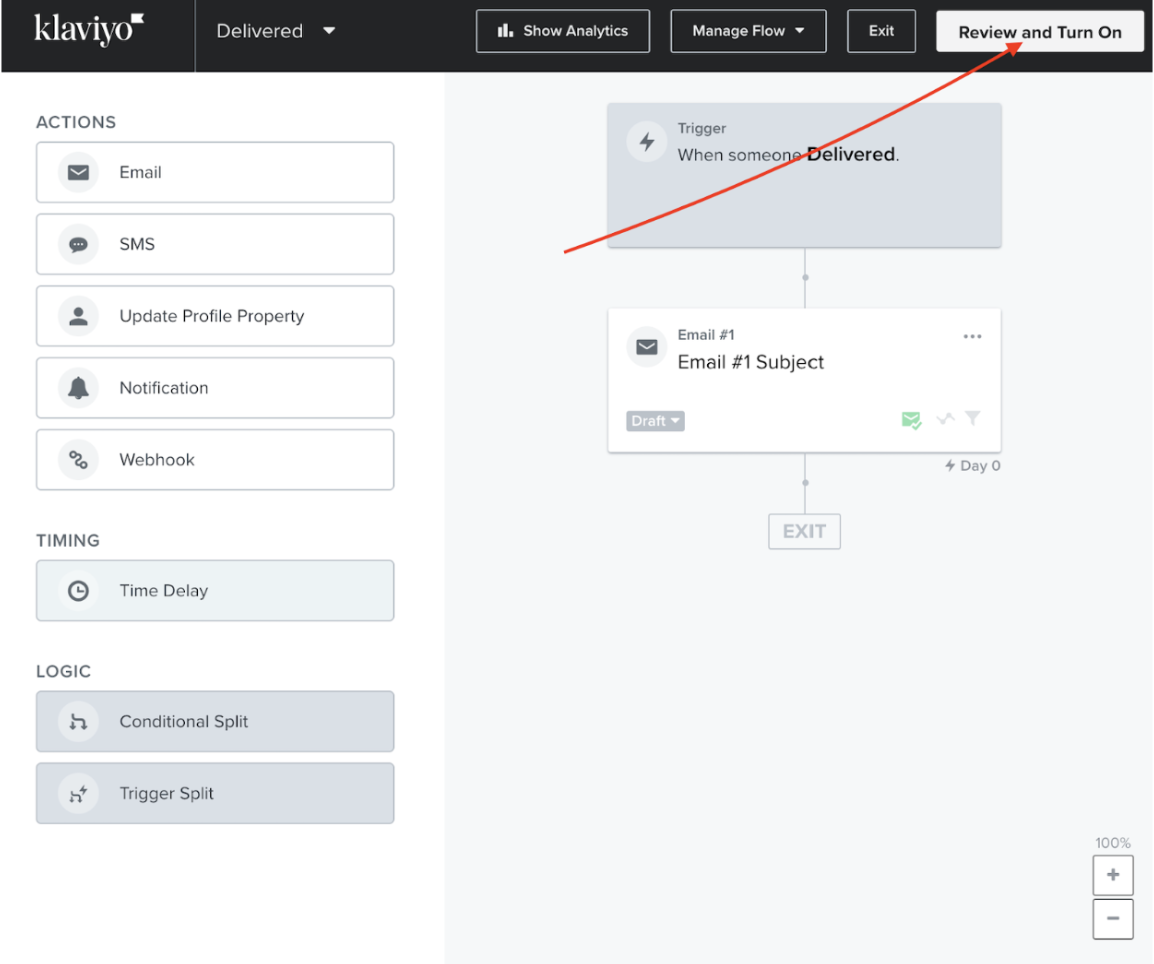This screenshot has width=1154, height=964.
Task: Select the Trigger Split label
Action: pos(166,793)
